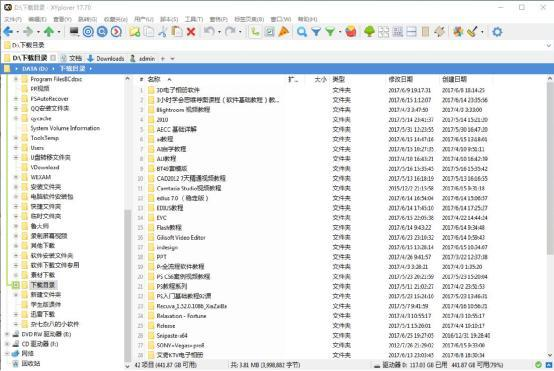Open the Drives computer icon in toolbar
The height and width of the screenshot is (371, 554).
[x=74, y=32]
